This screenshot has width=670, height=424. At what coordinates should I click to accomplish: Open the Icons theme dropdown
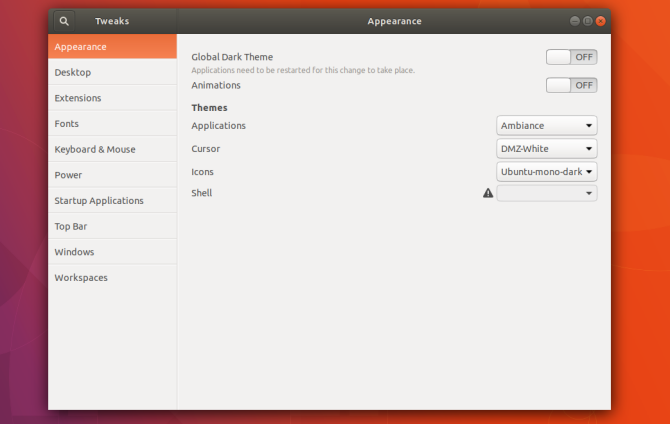pyautogui.click(x=547, y=172)
